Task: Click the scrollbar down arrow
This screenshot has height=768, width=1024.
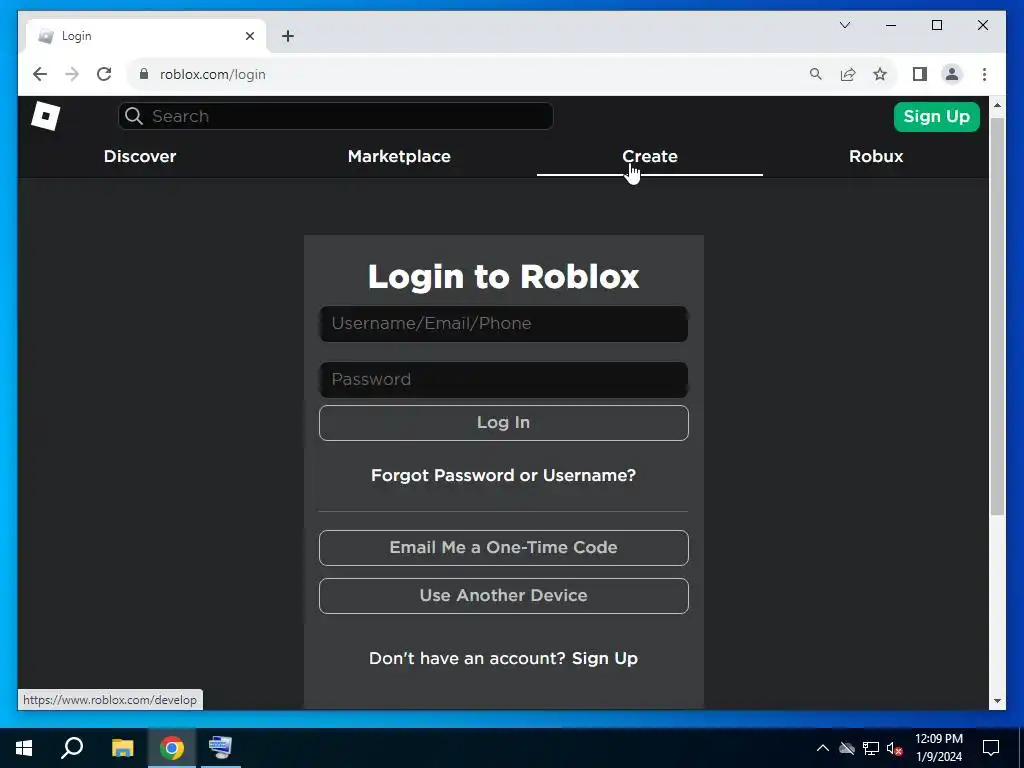Action: pos(997,701)
